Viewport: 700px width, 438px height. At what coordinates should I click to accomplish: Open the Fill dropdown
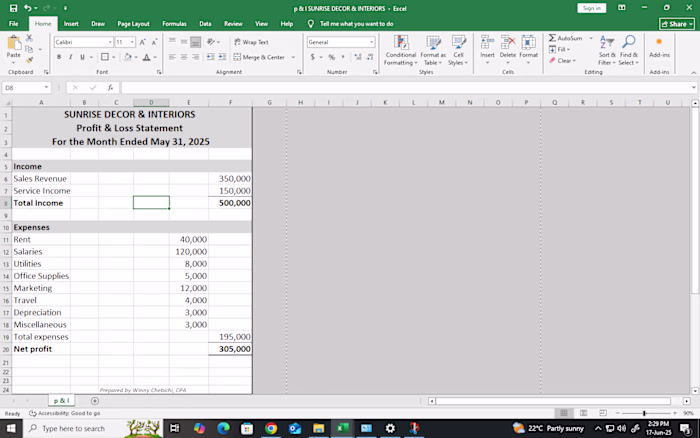[x=559, y=49]
